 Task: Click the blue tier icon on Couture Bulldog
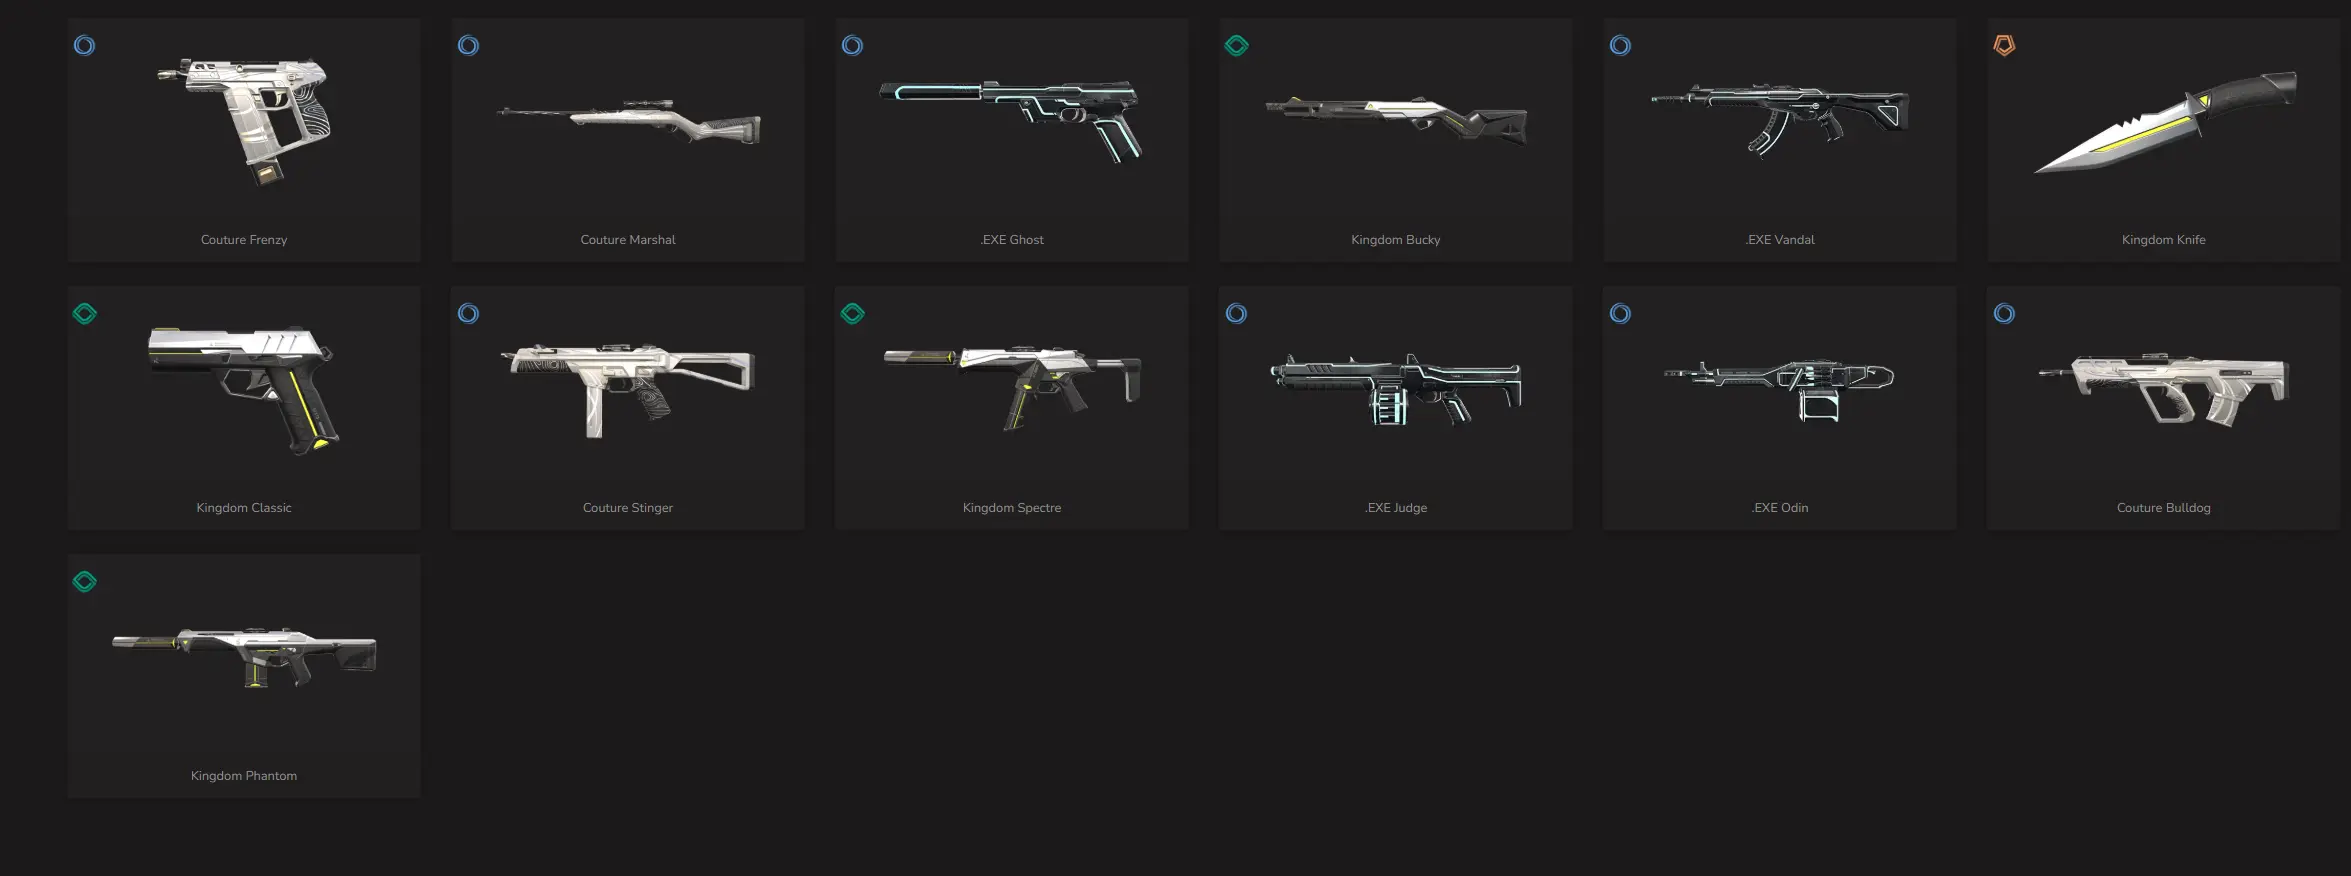coord(2004,313)
